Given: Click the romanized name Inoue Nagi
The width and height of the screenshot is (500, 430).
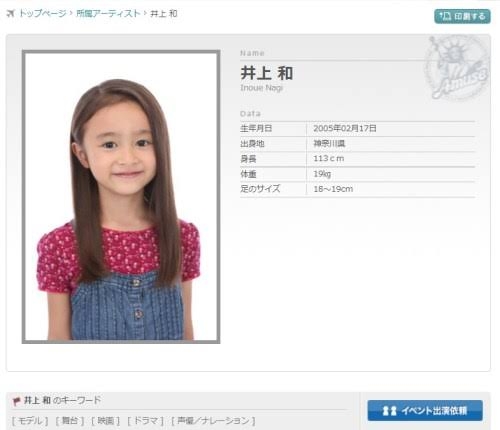Looking at the screenshot, I should click(262, 88).
